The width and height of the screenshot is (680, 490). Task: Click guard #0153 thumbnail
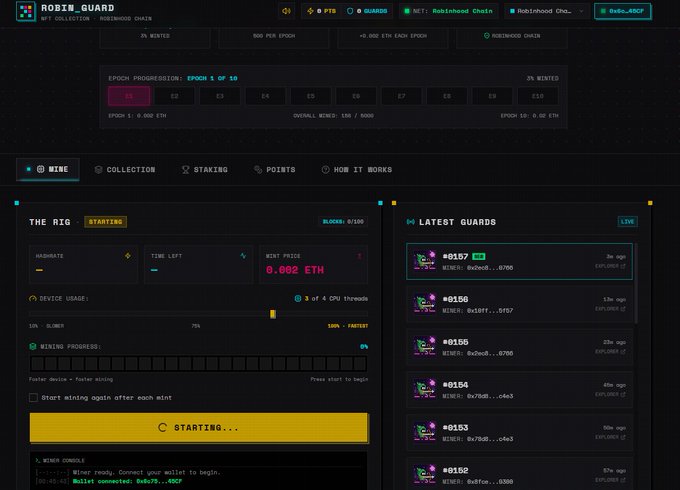click(425, 432)
